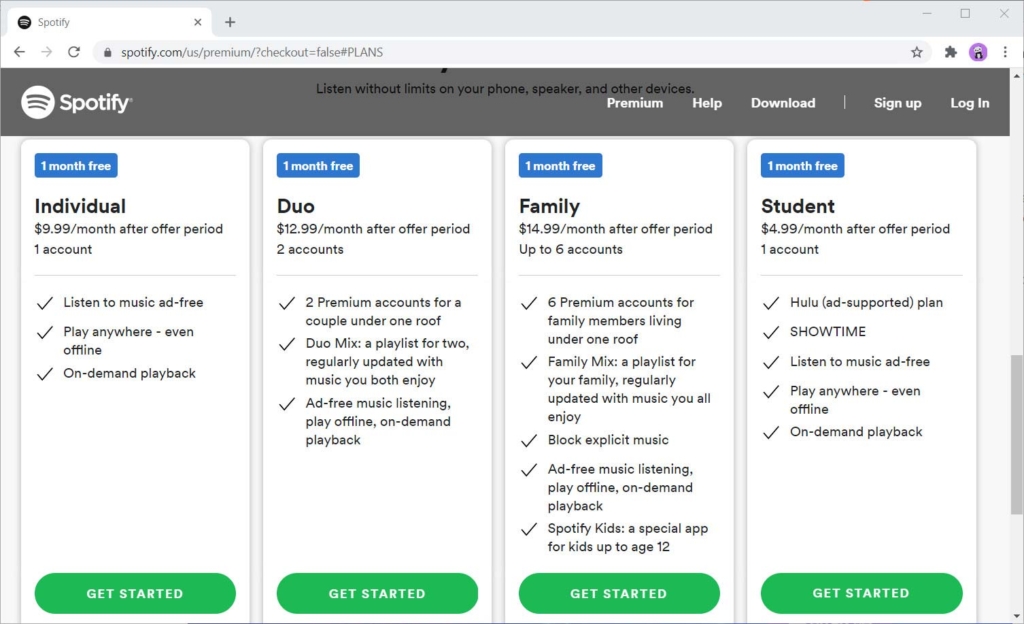This screenshot has width=1024, height=624.
Task: Go back with the browser back arrow
Action: pyautogui.click(x=20, y=52)
